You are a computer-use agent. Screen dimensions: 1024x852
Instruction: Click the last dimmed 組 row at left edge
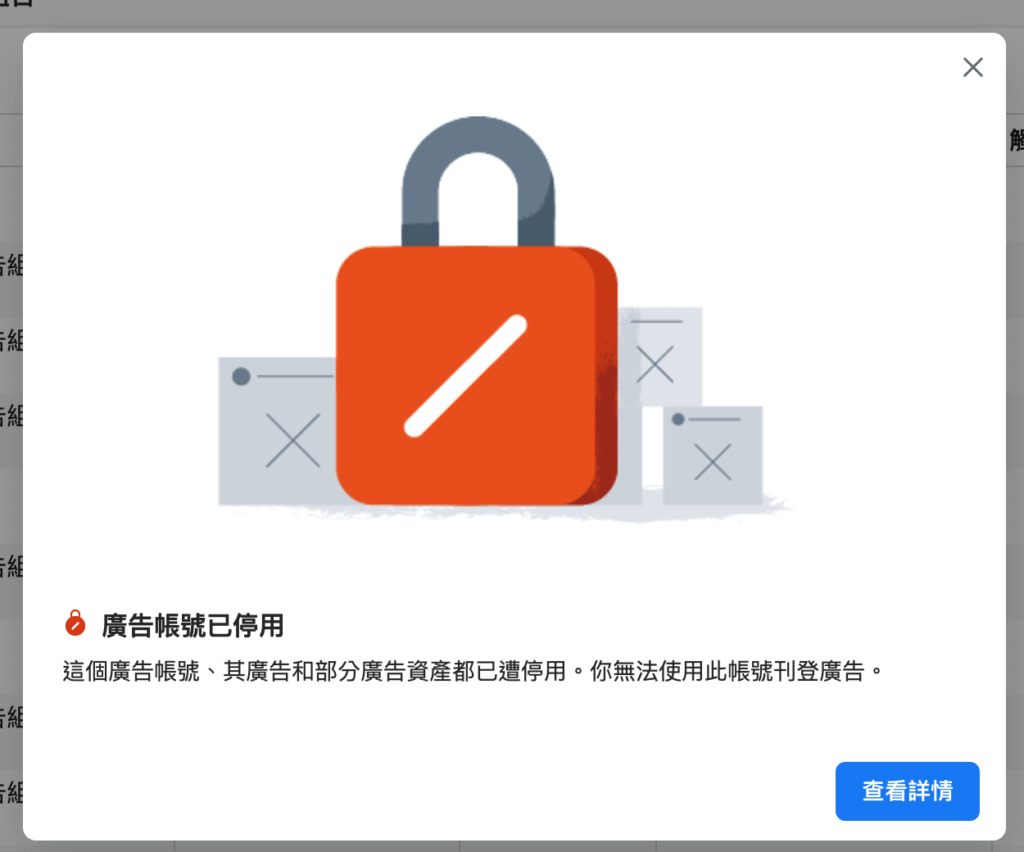(x=11, y=792)
